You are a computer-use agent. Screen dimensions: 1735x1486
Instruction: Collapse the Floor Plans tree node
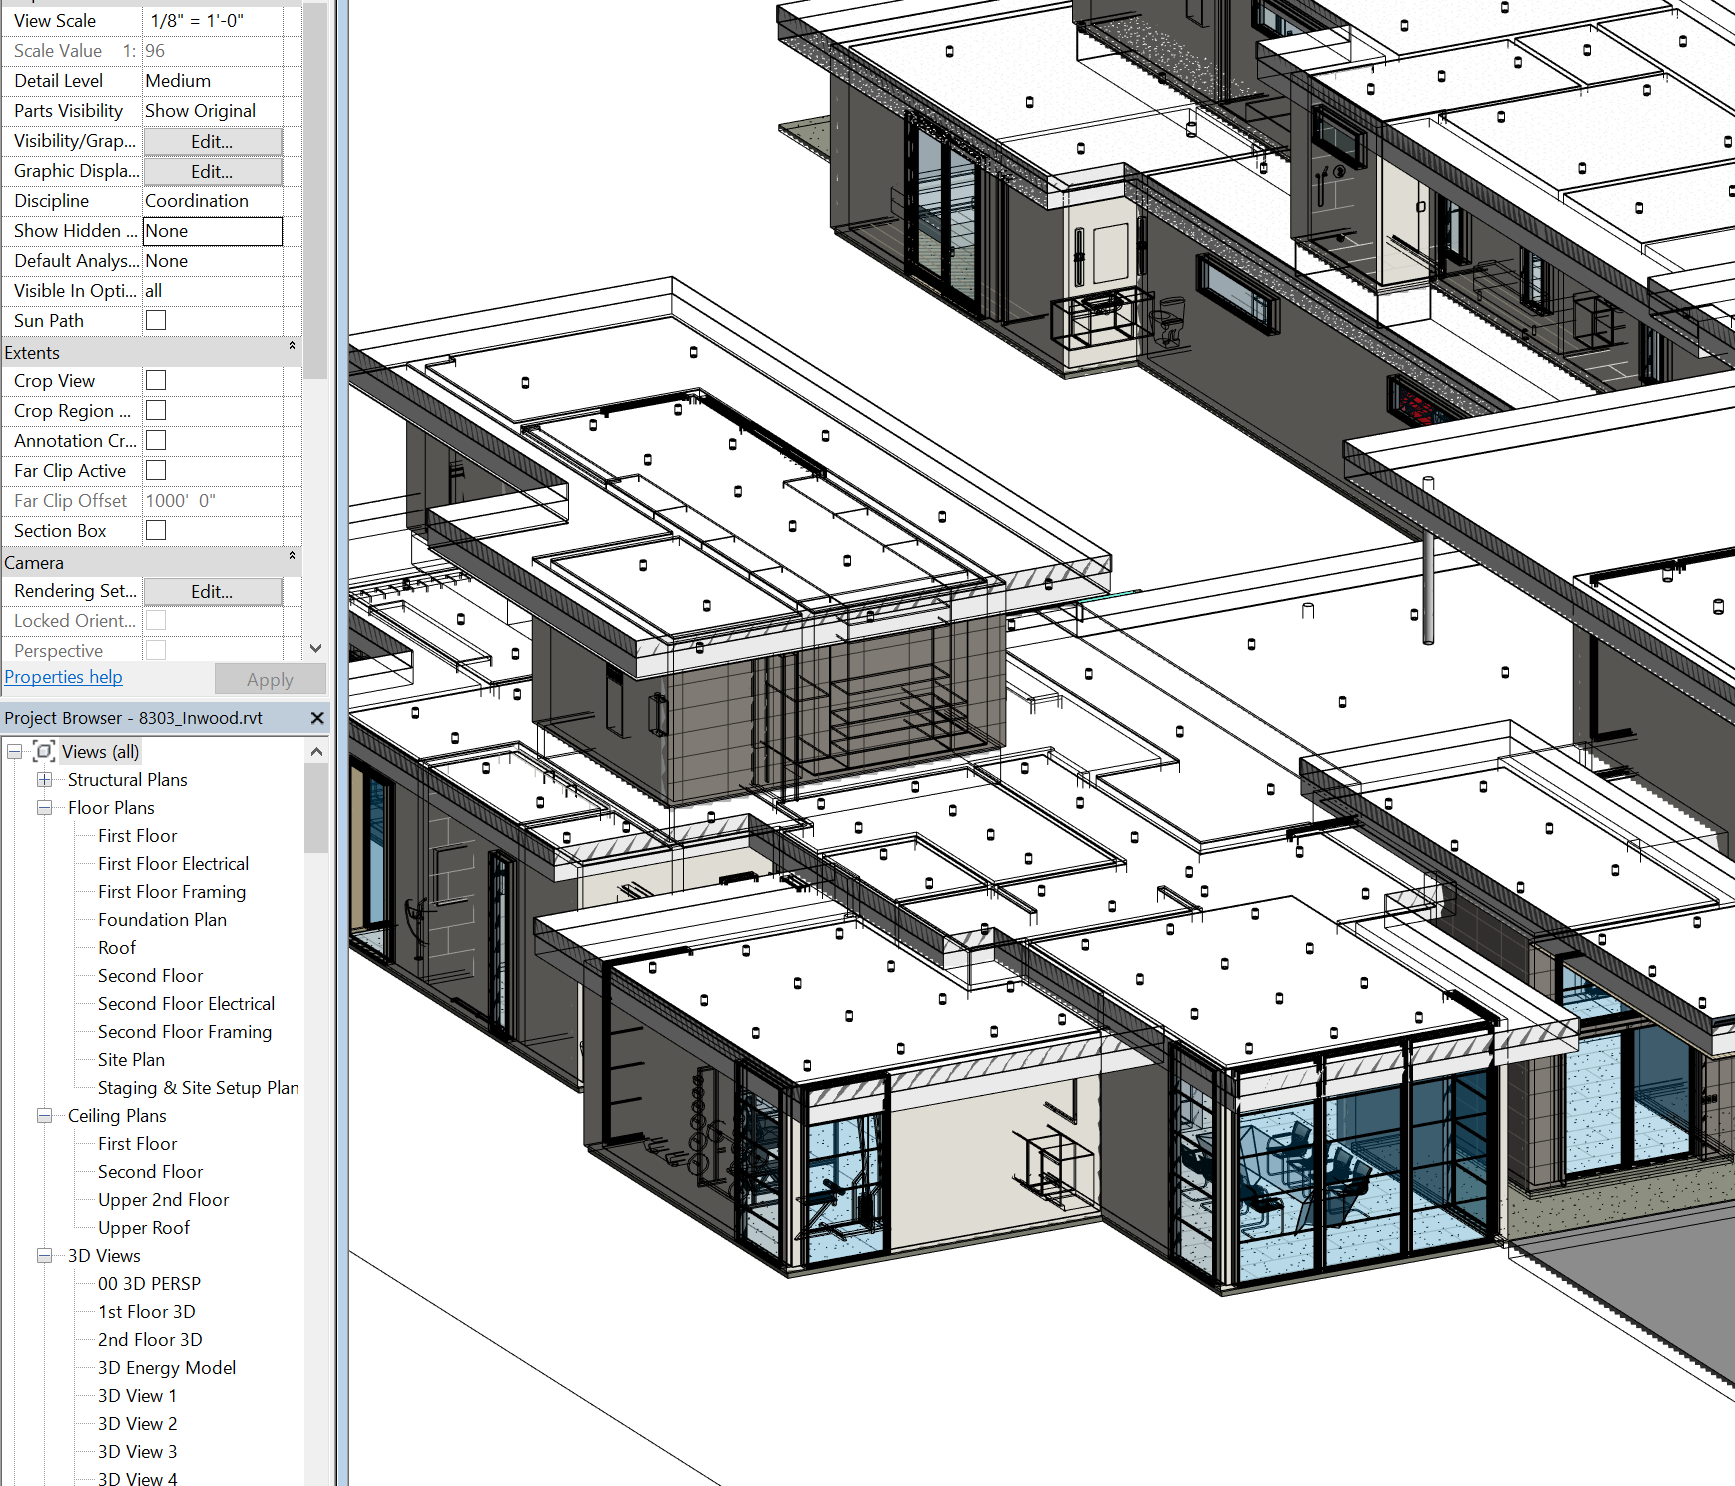(x=45, y=808)
